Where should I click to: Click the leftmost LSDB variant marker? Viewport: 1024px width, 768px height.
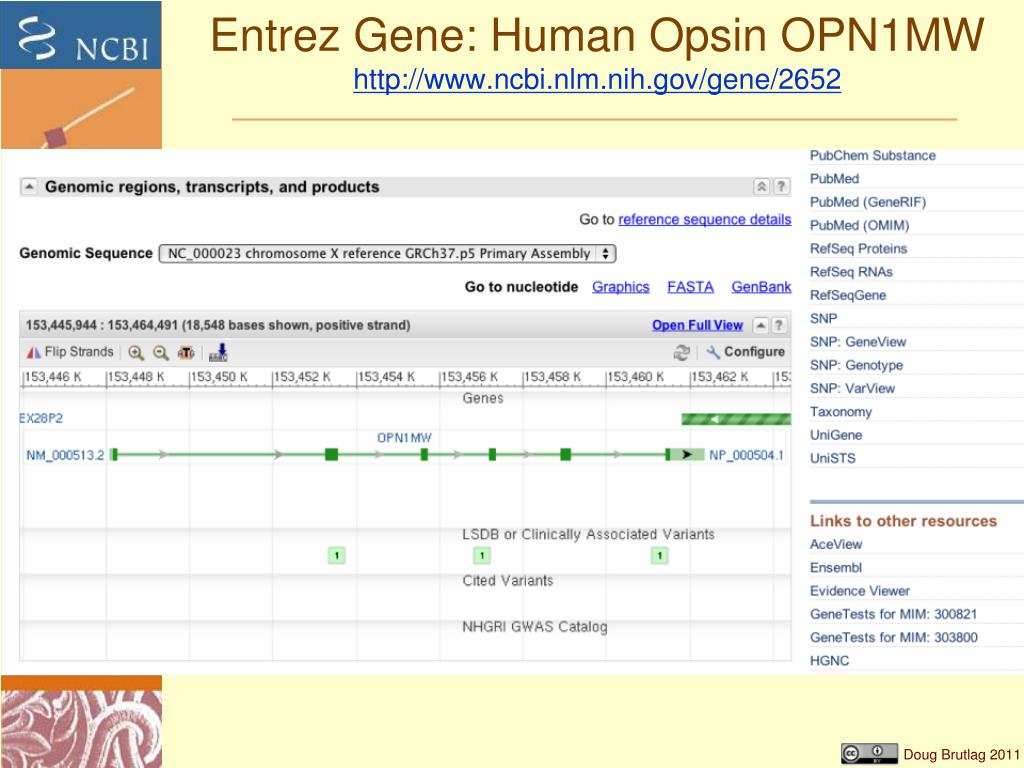[336, 556]
